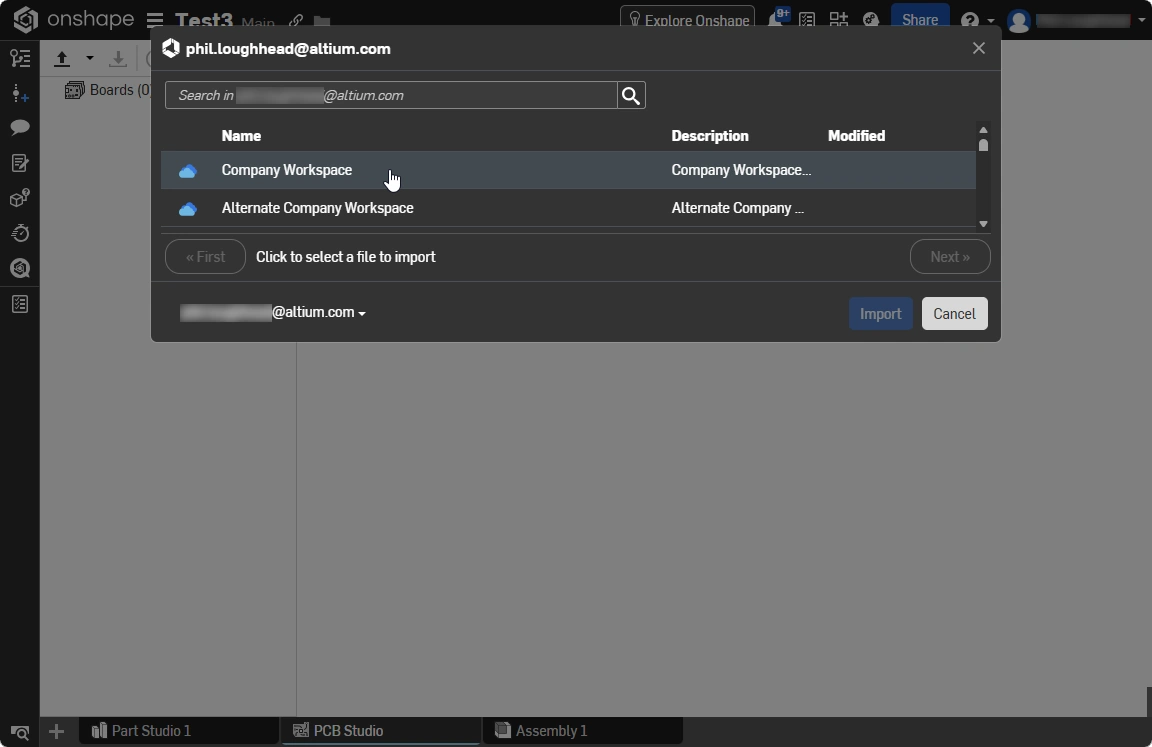Switch to the PCB Studio tab
Viewport: 1152px width, 747px height.
click(x=381, y=731)
